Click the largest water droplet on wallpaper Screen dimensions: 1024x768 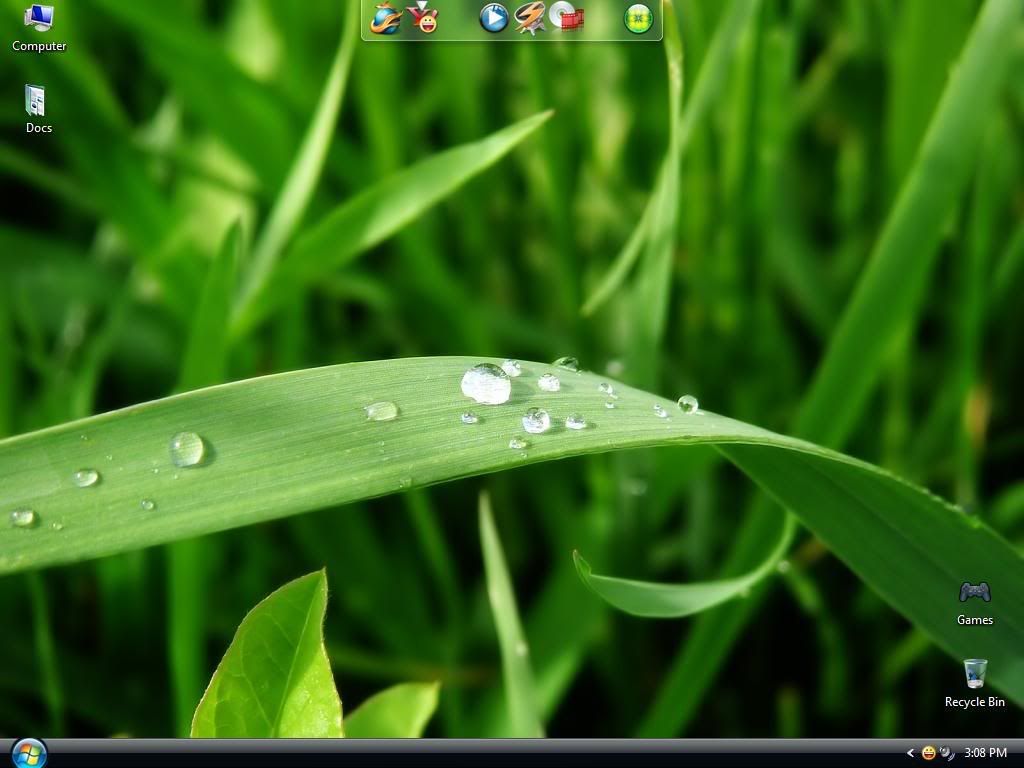pyautogui.click(x=486, y=384)
